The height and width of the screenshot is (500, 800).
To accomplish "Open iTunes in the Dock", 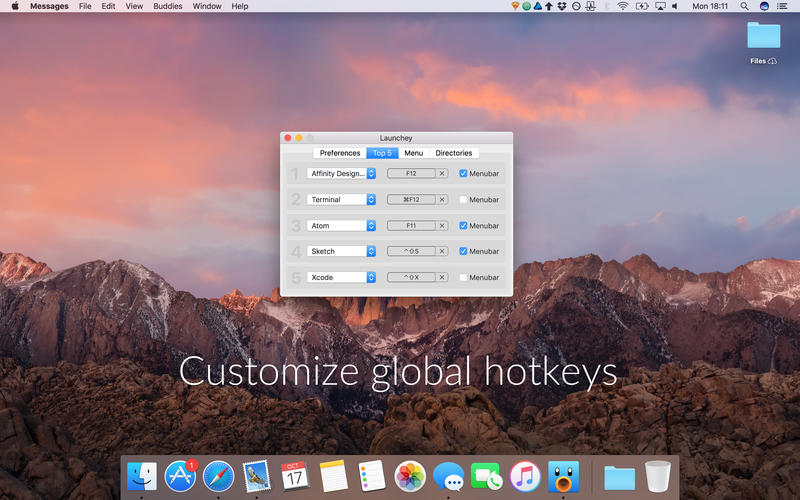I will coord(525,476).
